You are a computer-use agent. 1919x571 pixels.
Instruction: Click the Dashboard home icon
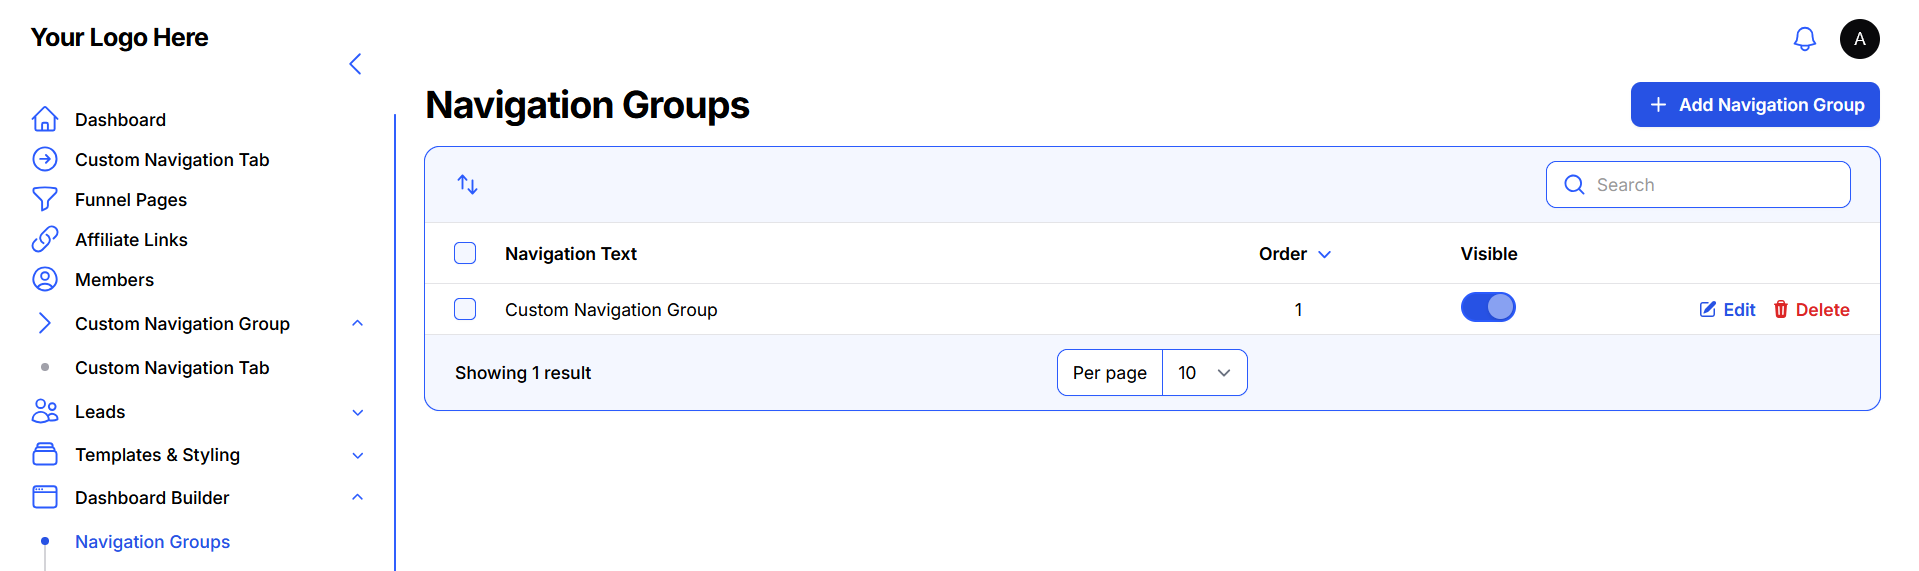click(45, 120)
